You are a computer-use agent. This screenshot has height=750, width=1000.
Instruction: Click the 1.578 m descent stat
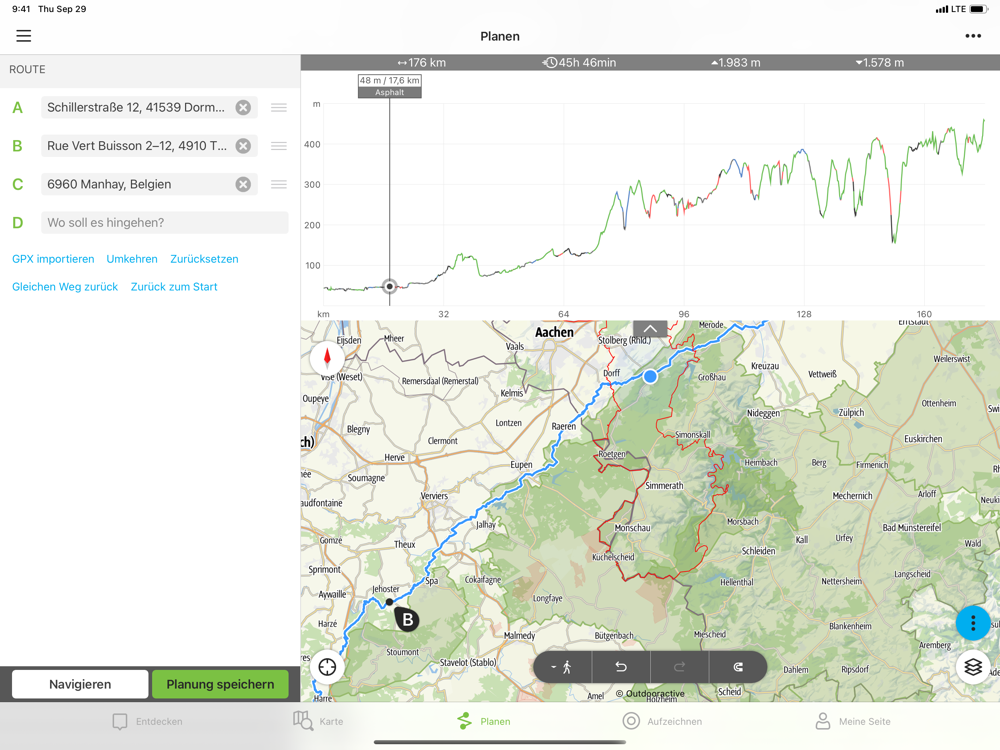879,62
